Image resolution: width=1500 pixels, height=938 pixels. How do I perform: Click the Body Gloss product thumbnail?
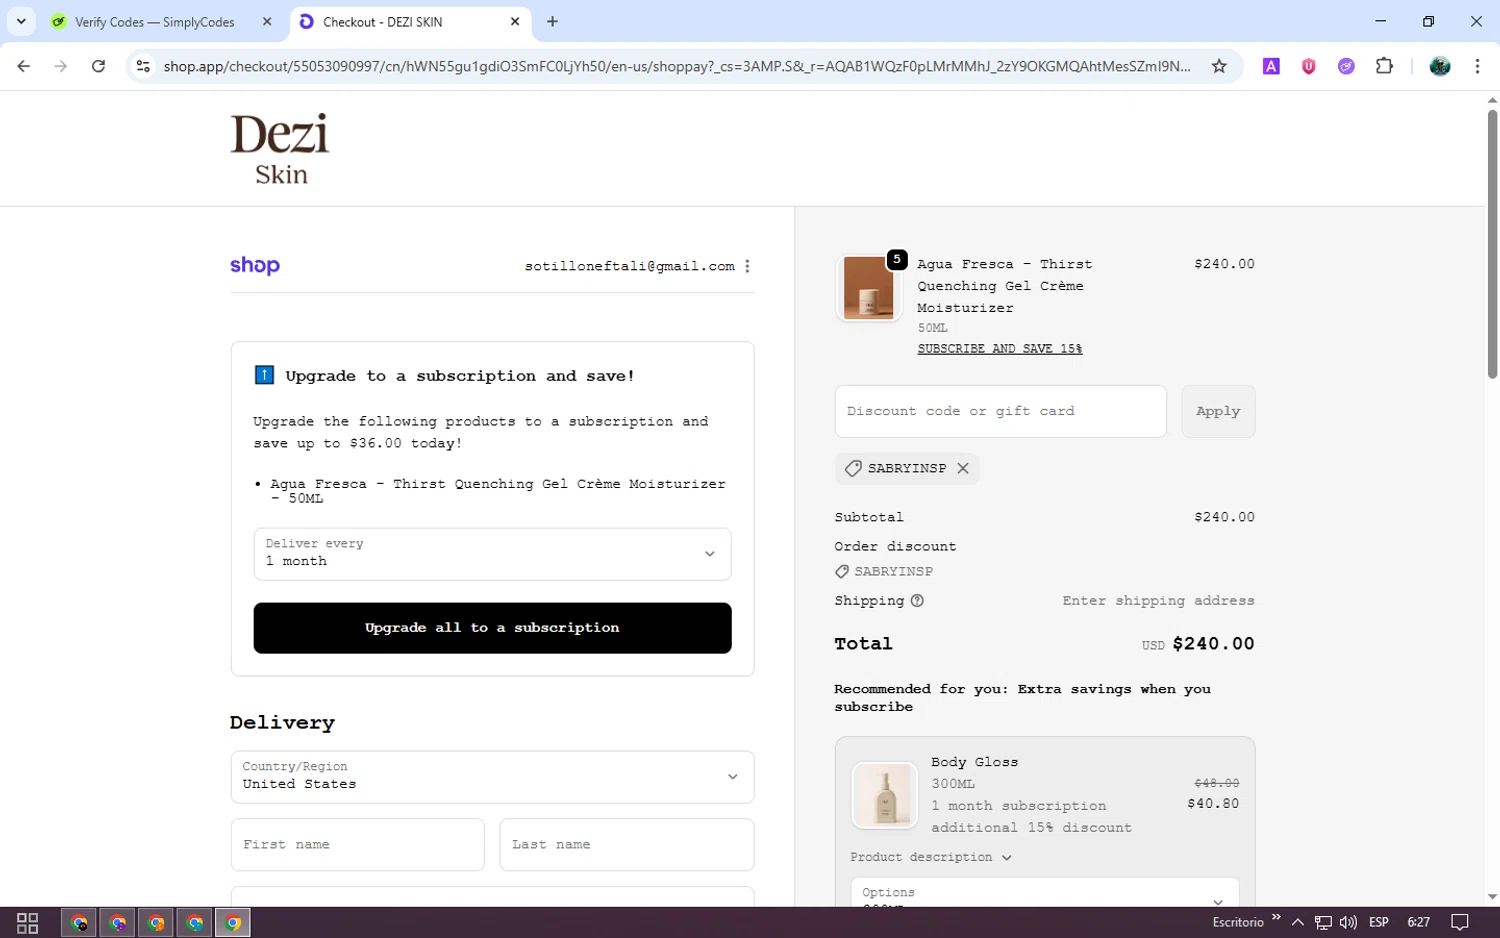[x=884, y=795]
